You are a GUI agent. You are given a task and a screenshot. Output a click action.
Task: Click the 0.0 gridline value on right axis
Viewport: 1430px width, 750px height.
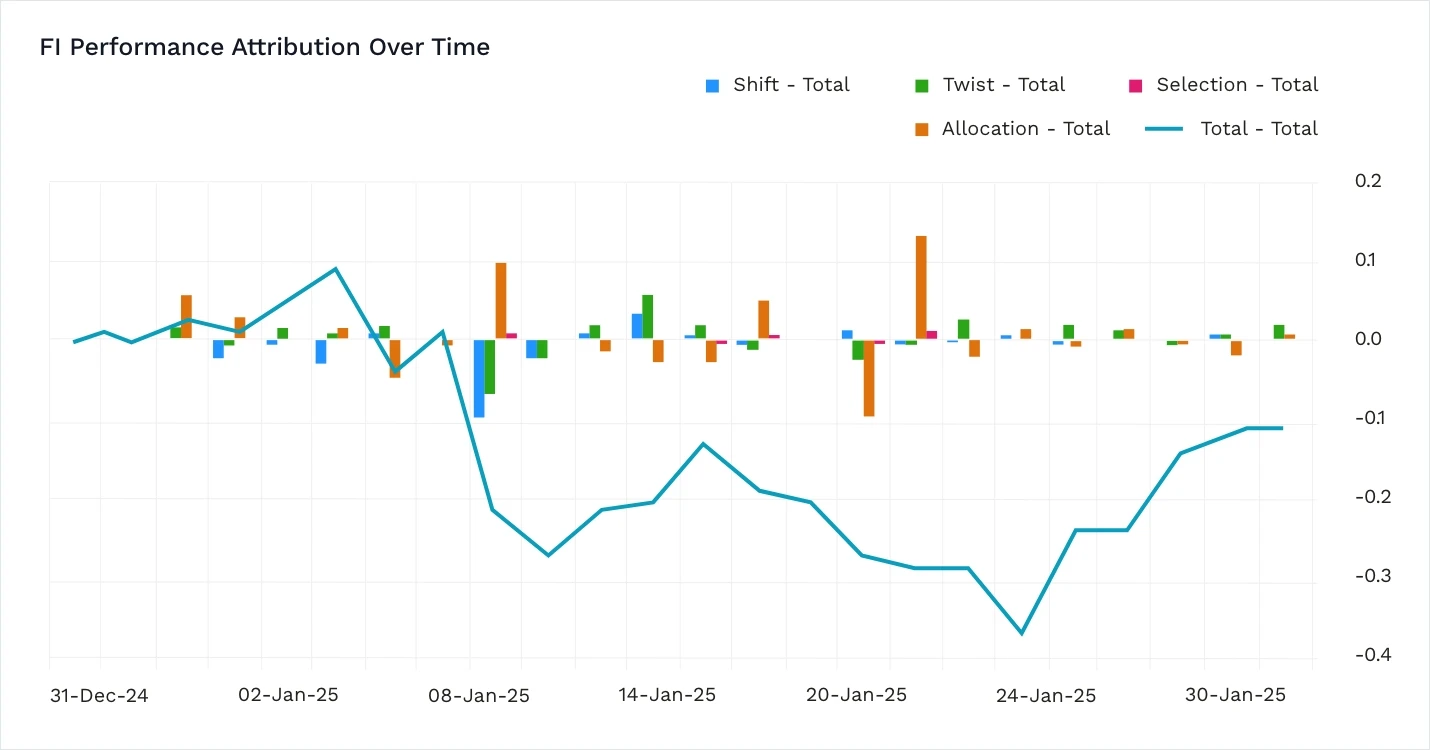[1367, 339]
